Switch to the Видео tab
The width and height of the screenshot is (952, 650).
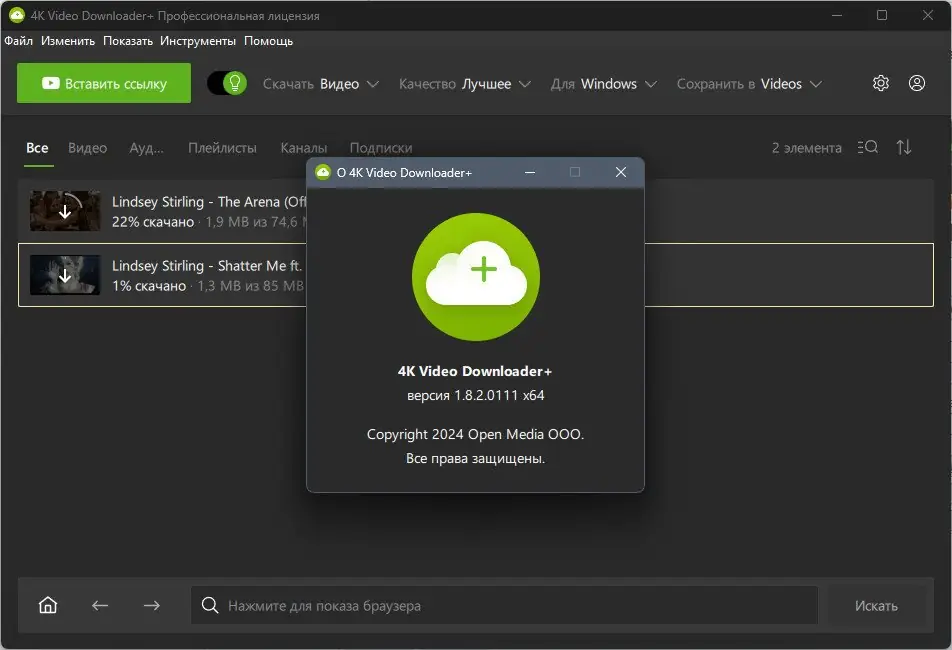pyautogui.click(x=87, y=148)
